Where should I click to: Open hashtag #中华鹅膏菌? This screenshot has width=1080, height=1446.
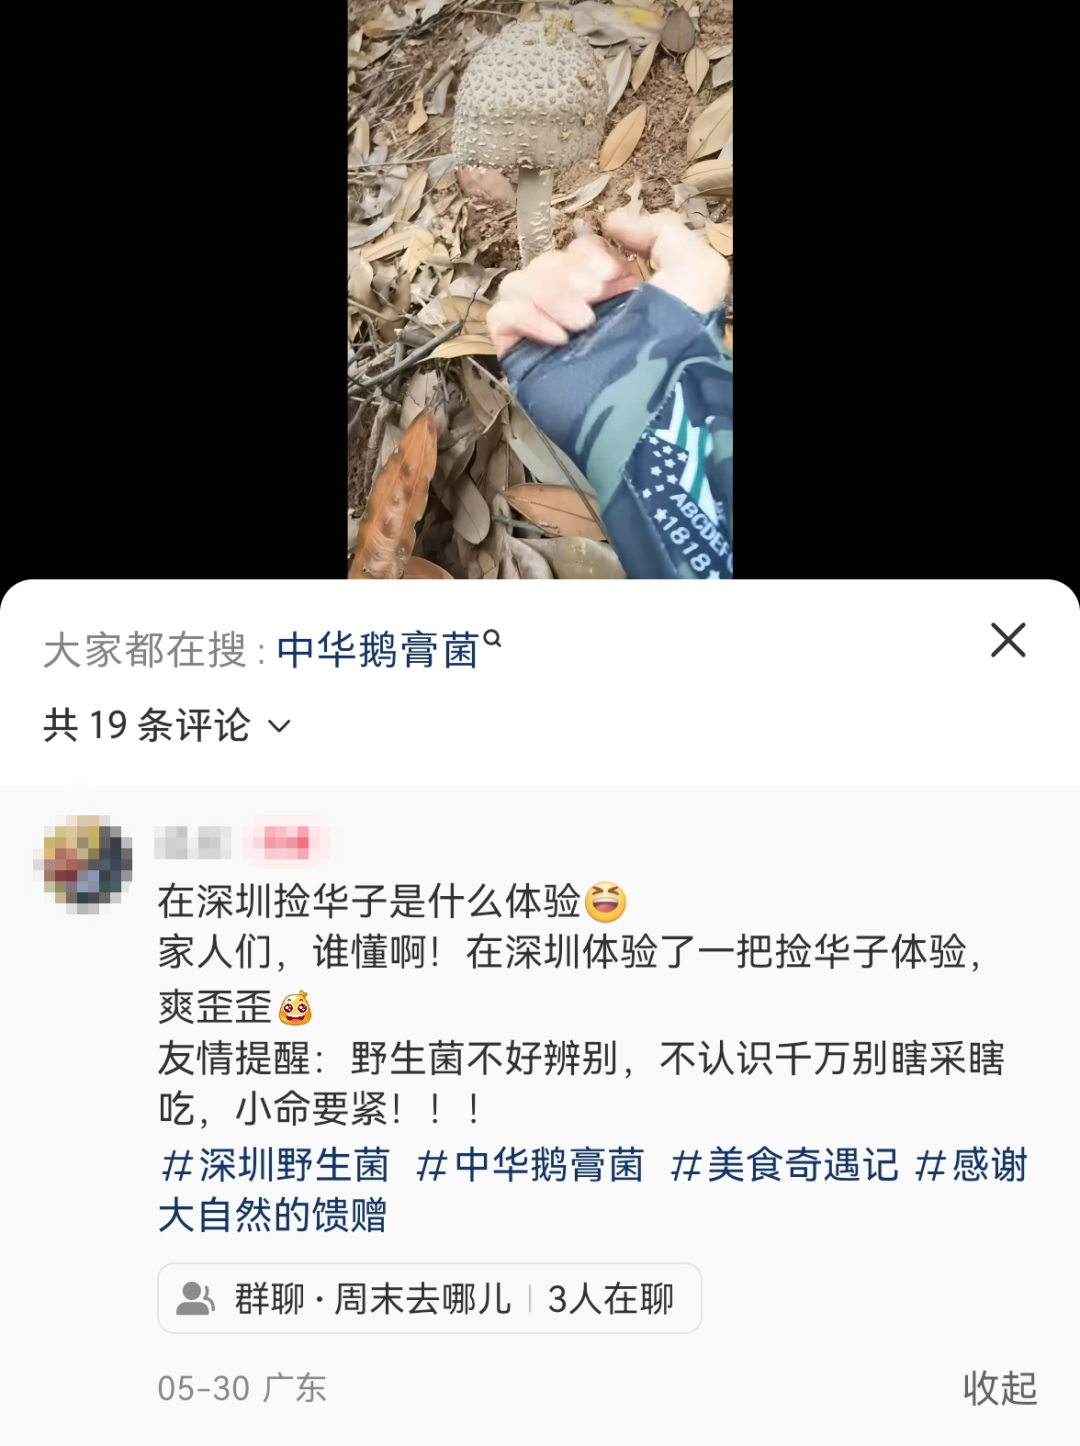coord(530,1165)
